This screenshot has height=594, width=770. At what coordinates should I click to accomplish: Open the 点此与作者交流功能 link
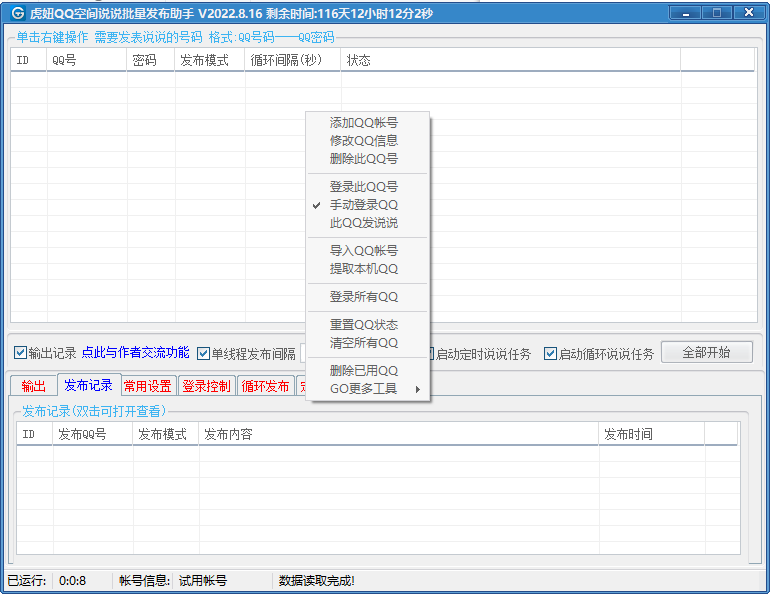[135, 352]
